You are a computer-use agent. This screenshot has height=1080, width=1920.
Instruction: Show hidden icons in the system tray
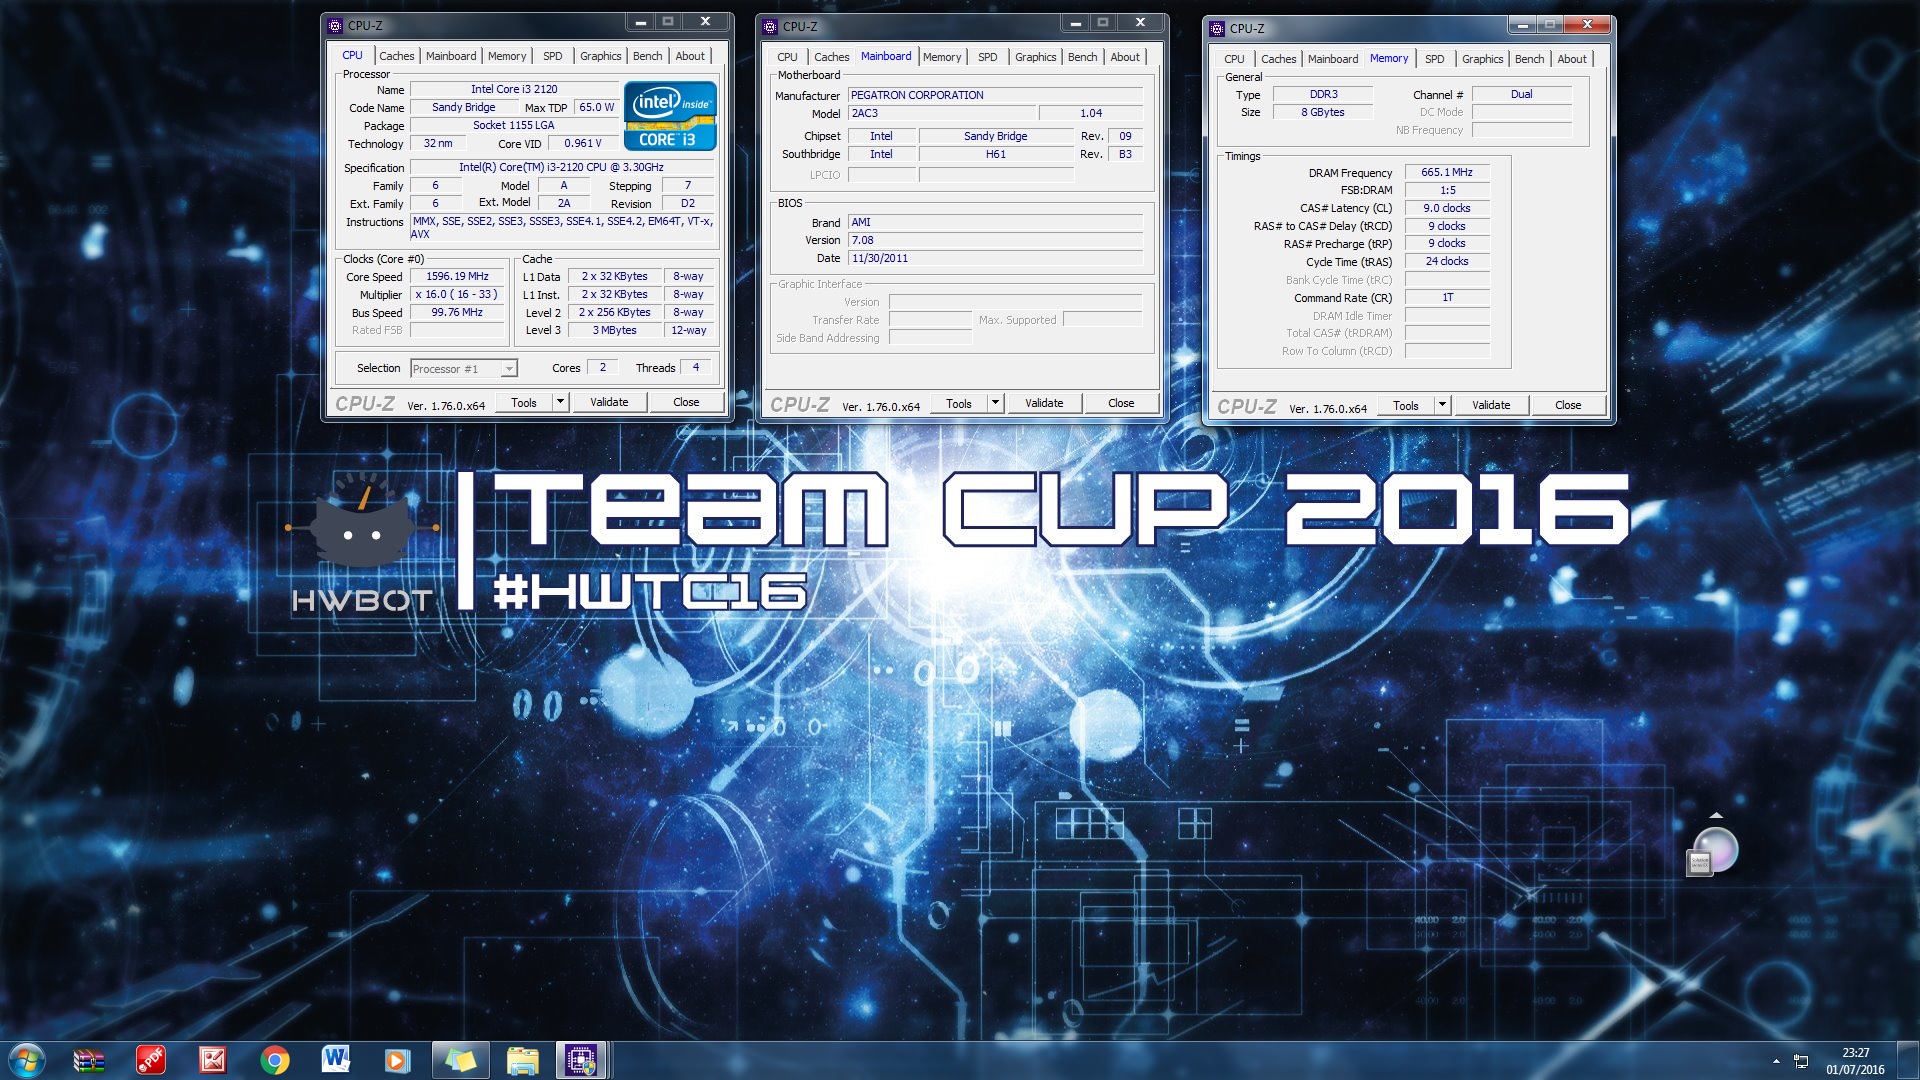(x=1776, y=1061)
